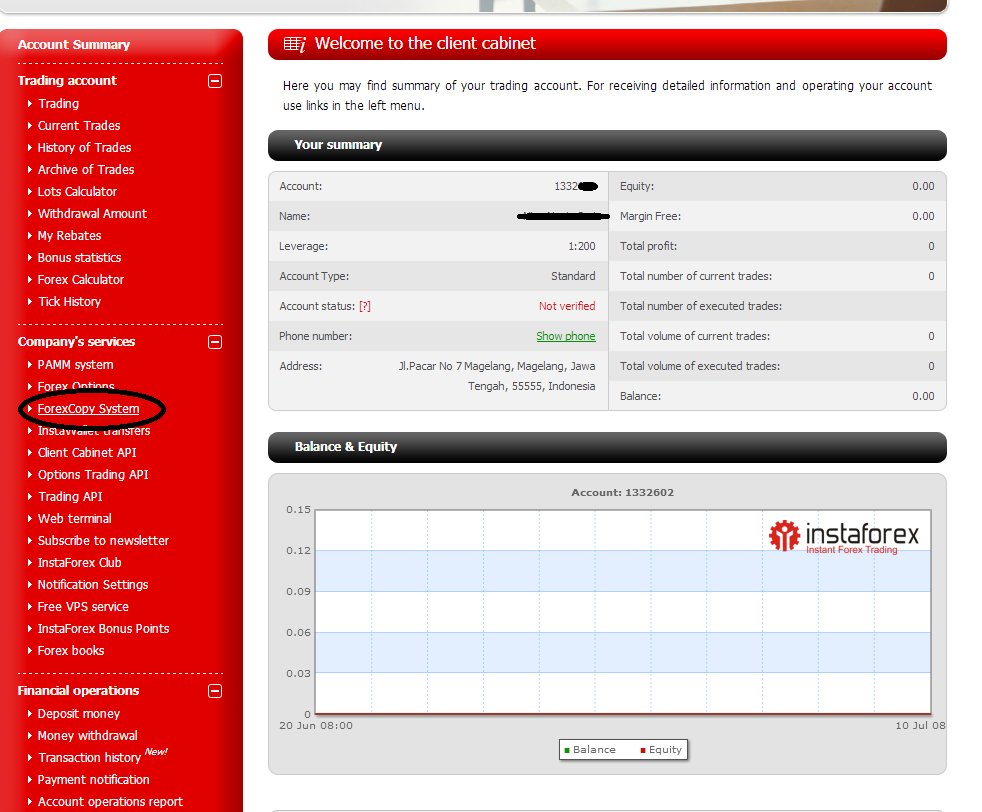Viewport: 982px width, 812px height.
Task: Click the Account Type value Standard
Action: pos(573,276)
